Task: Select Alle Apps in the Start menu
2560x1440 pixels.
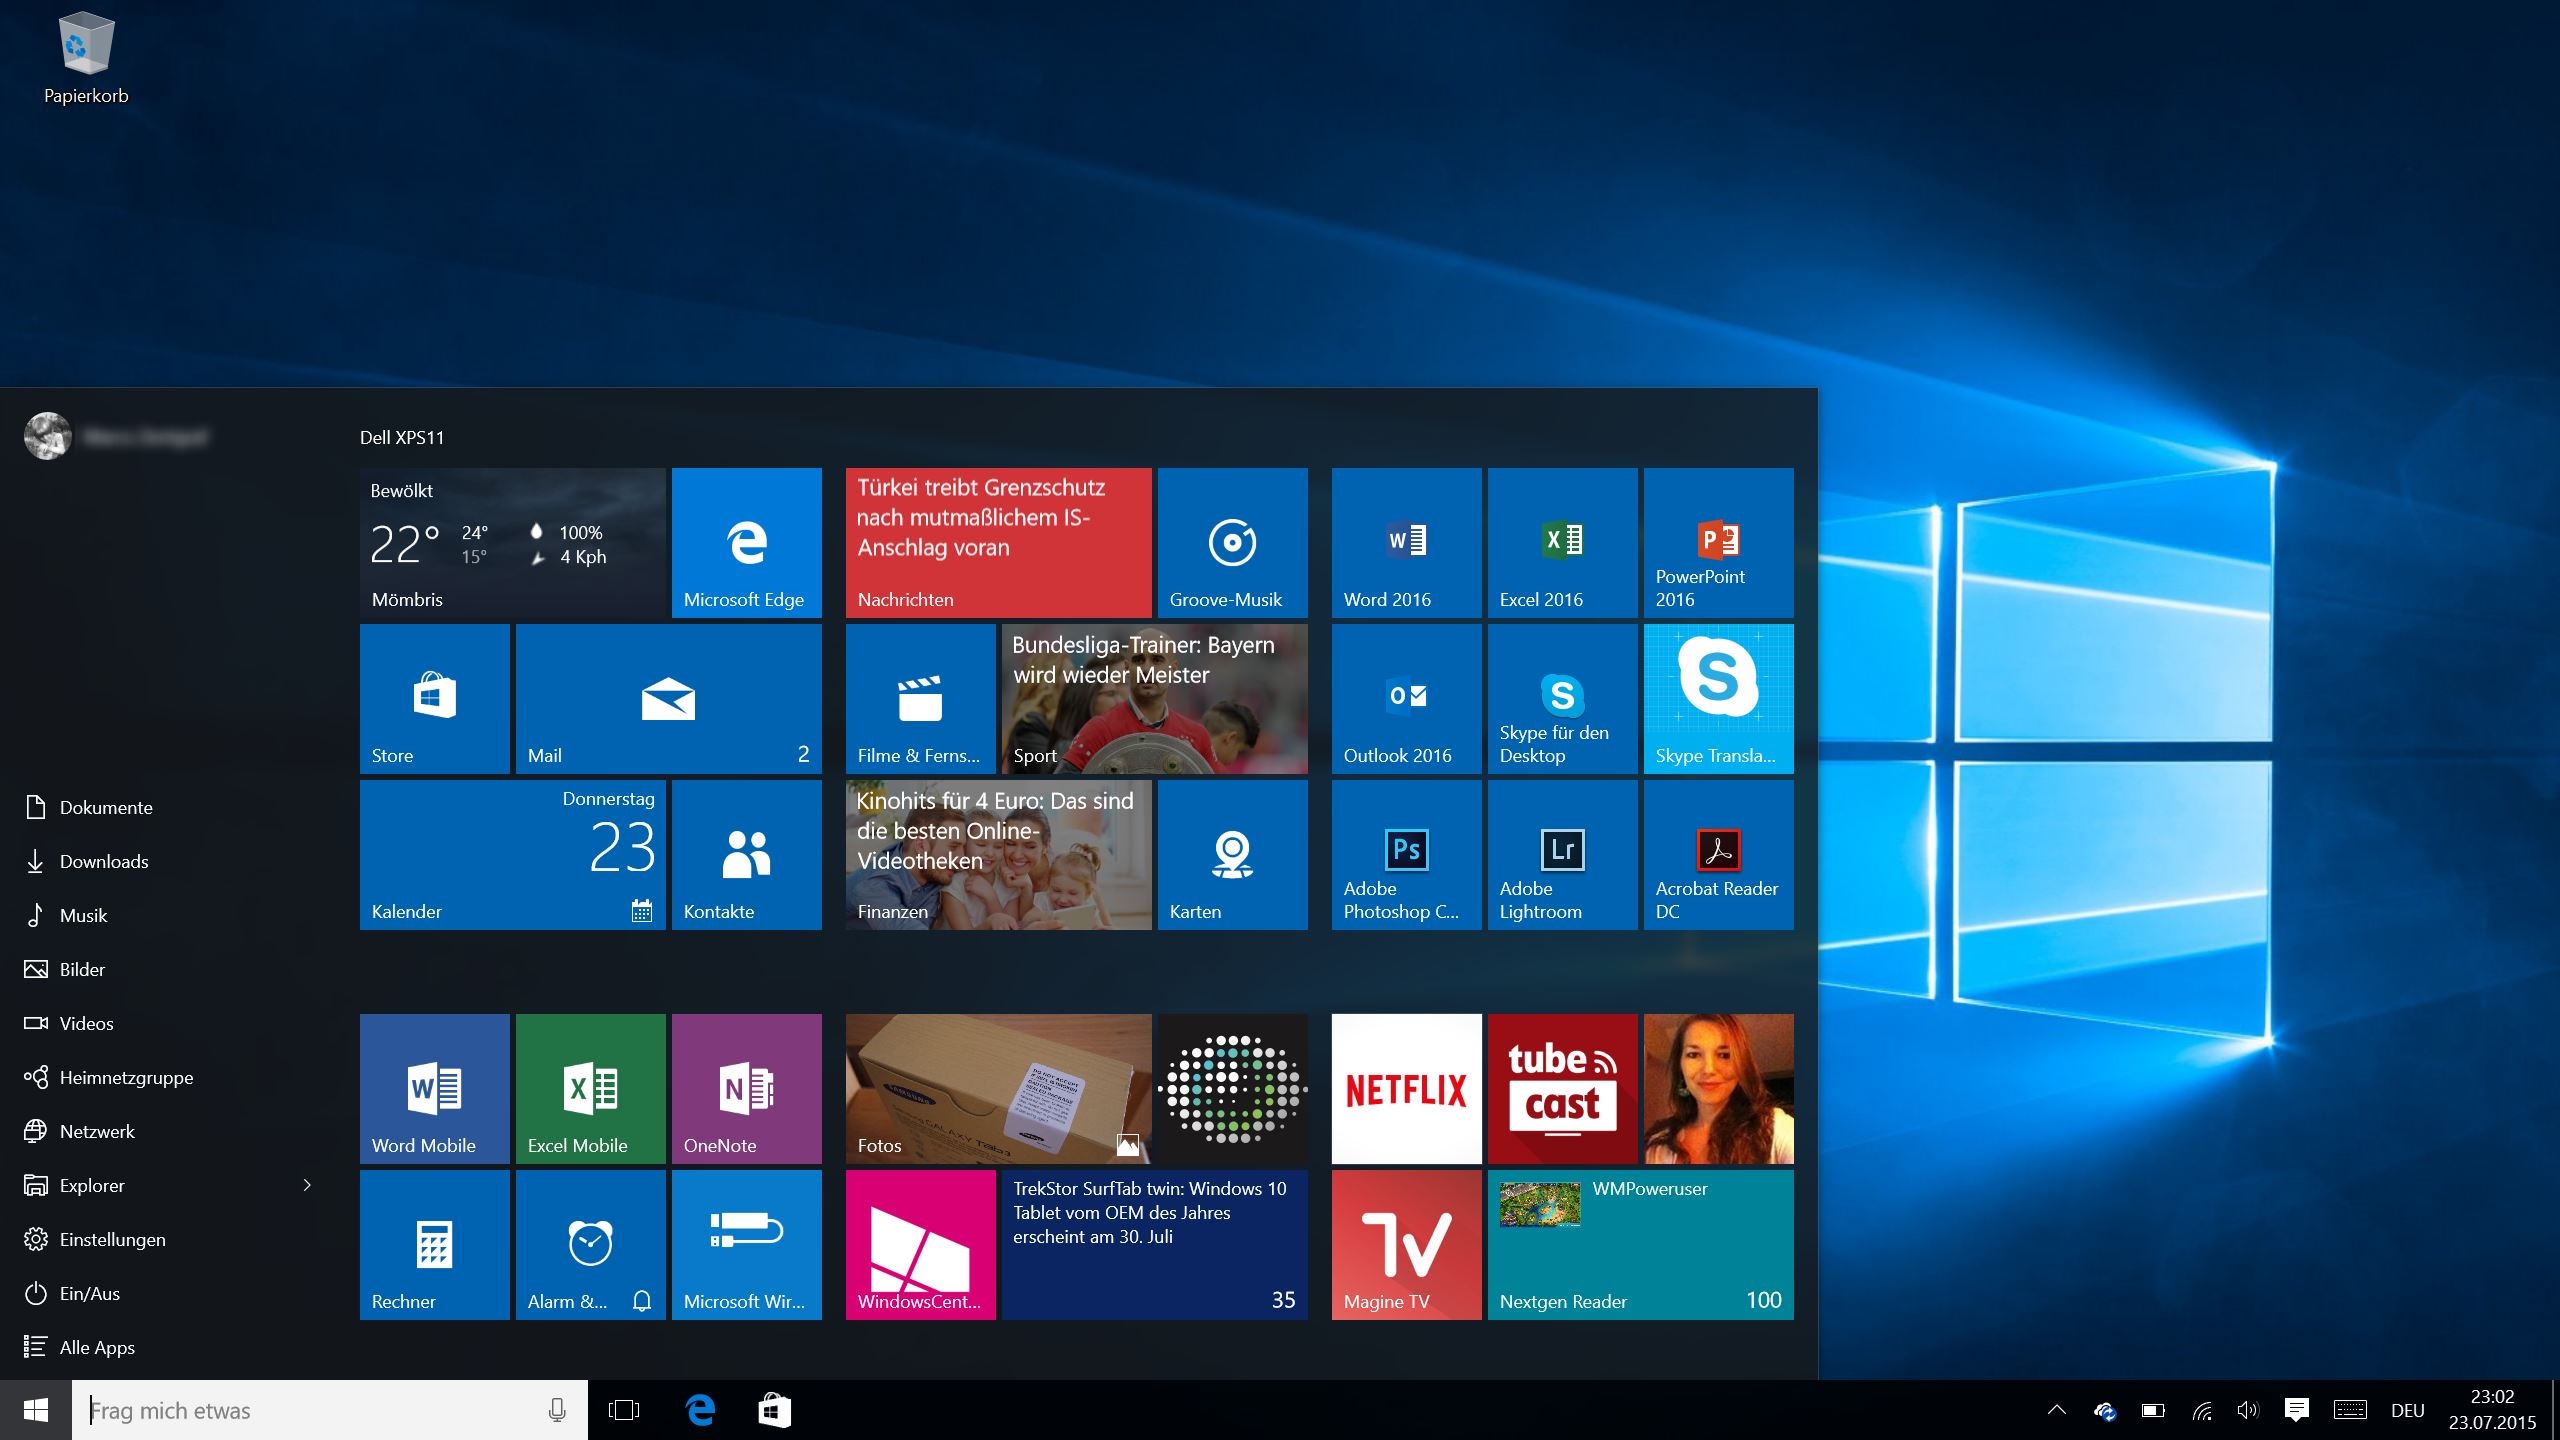Action: (97, 1347)
